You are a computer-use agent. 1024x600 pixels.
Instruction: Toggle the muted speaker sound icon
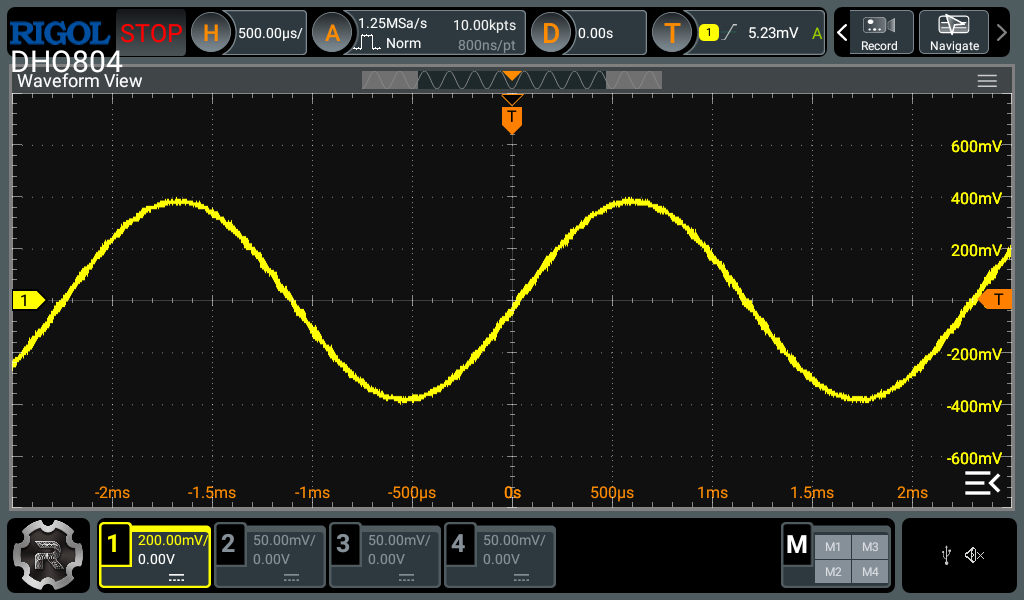click(974, 556)
